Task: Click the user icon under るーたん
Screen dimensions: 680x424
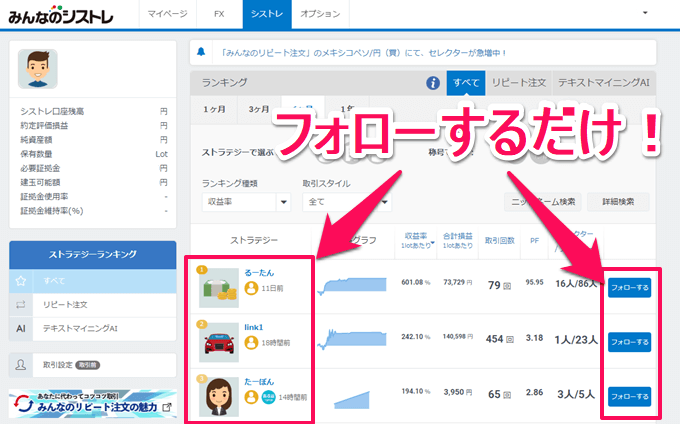Action: (x=251, y=288)
